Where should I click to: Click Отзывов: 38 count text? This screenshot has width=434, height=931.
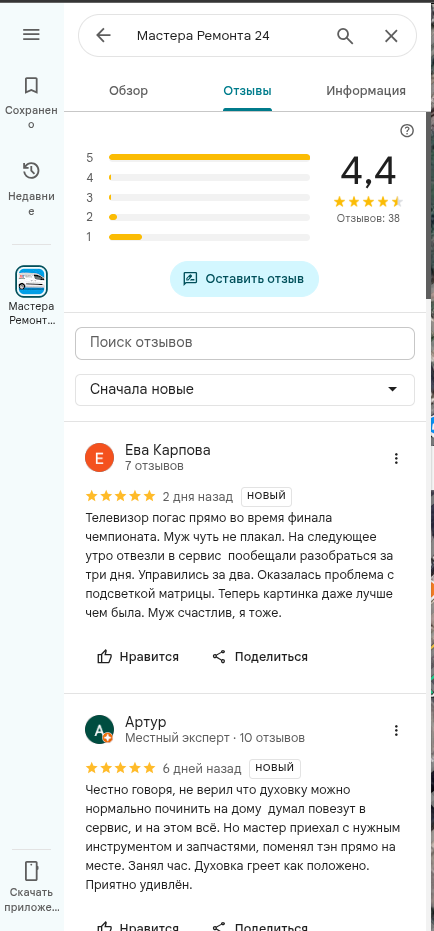pos(368,218)
